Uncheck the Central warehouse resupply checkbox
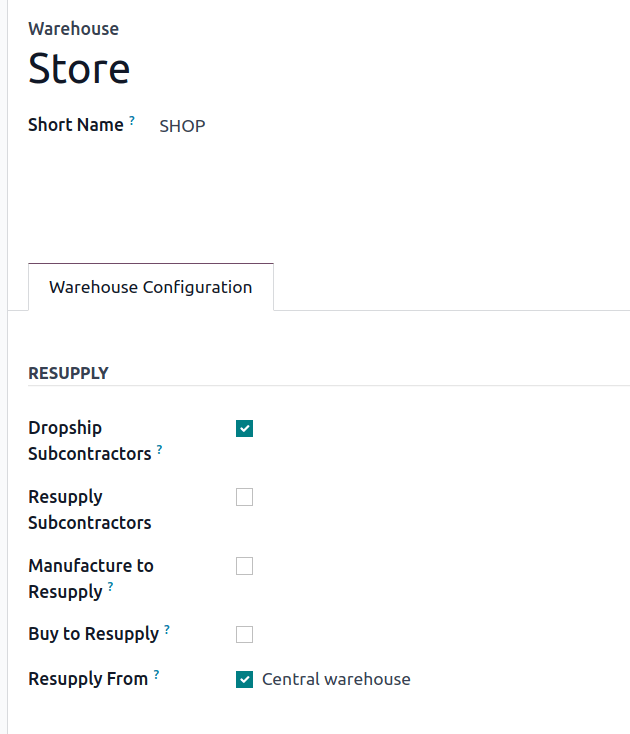This screenshot has width=630, height=734. tap(244, 680)
